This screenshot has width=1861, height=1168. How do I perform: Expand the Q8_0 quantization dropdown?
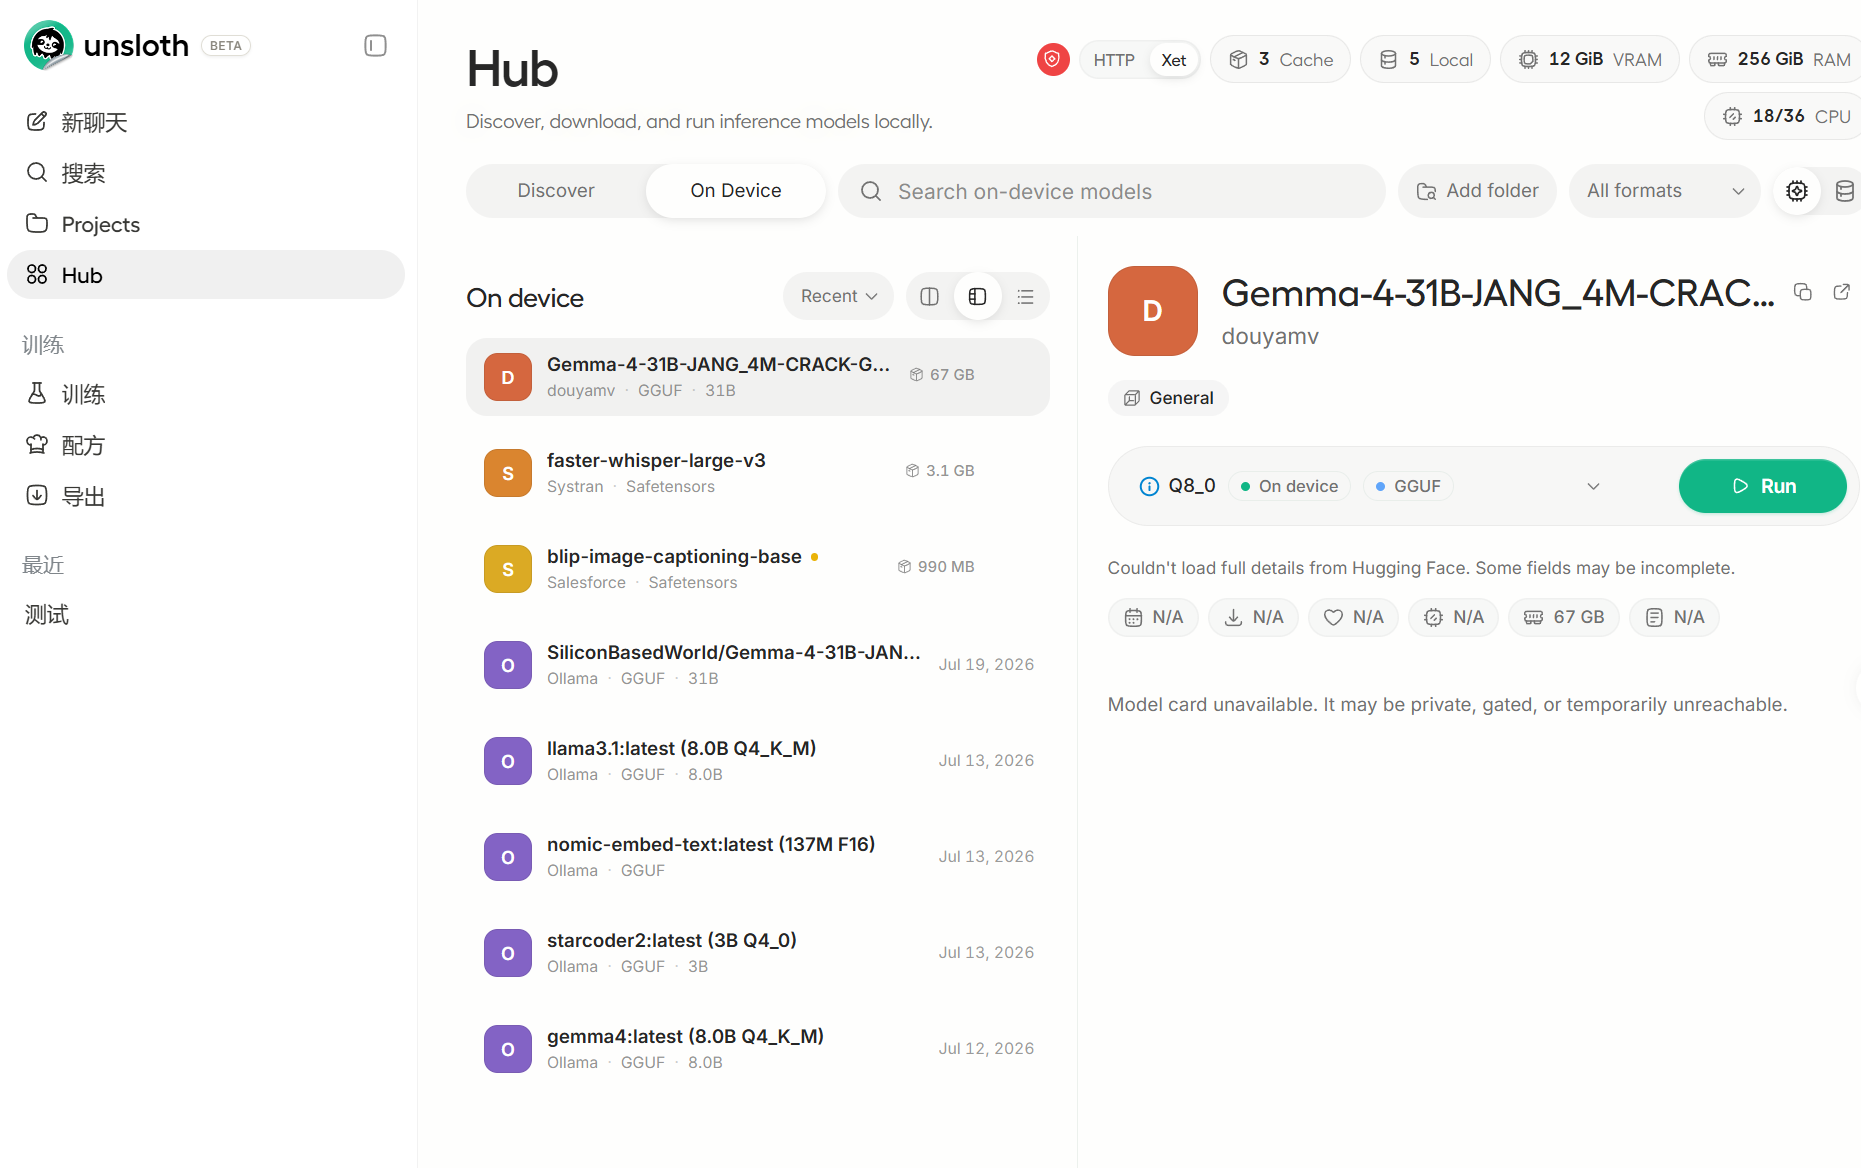tap(1593, 486)
